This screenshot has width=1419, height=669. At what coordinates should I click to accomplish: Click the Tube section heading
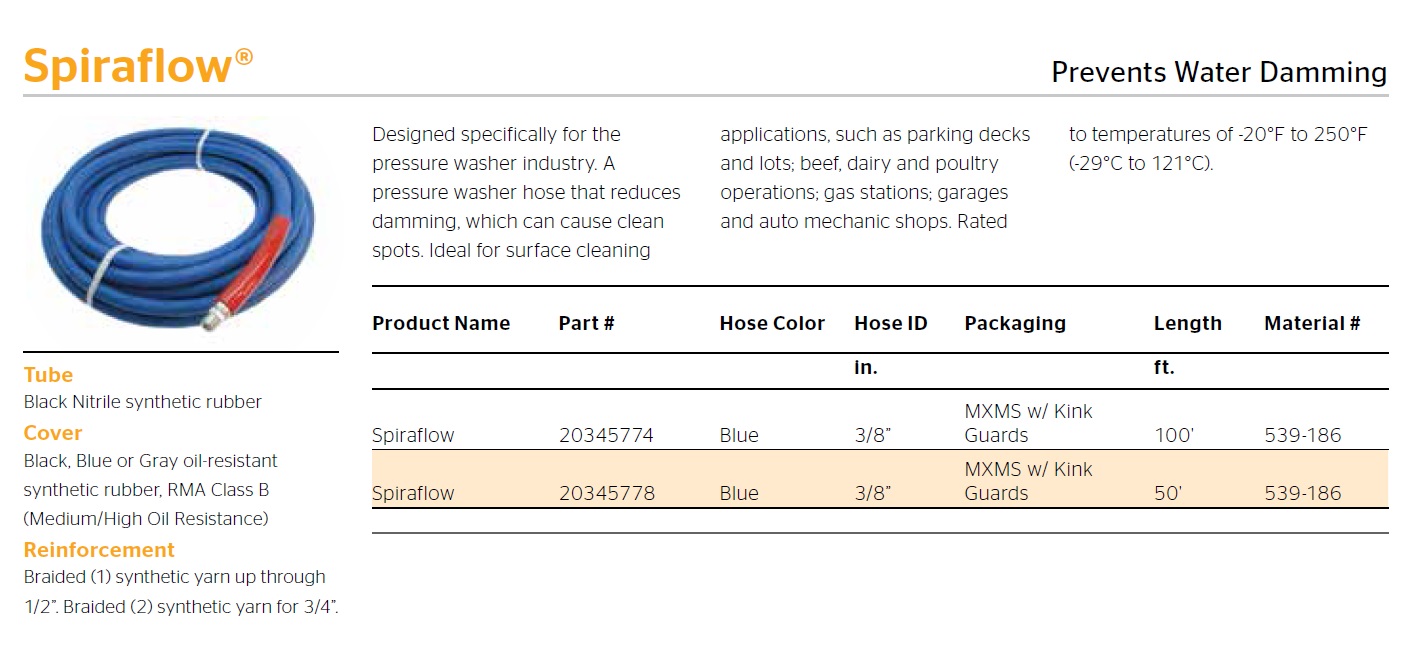[x=48, y=375]
